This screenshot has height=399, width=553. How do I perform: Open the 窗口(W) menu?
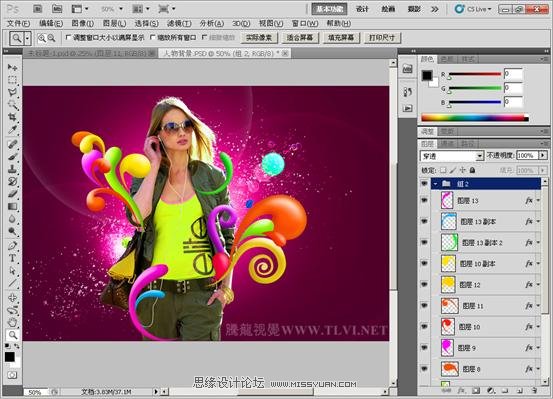pos(305,23)
